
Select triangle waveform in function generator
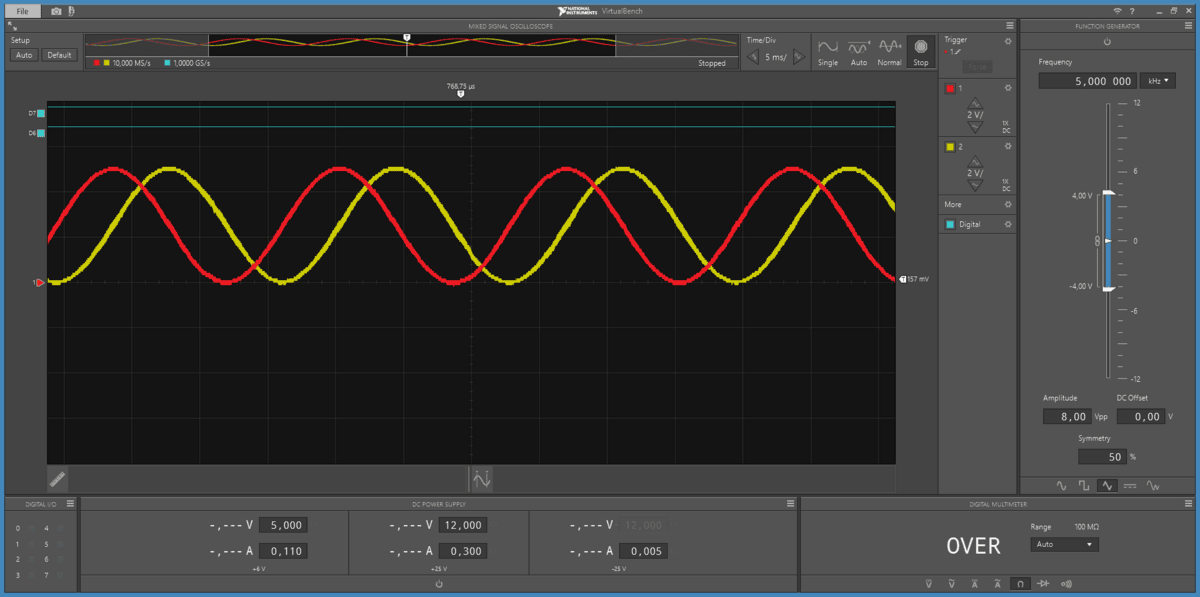pos(1107,485)
